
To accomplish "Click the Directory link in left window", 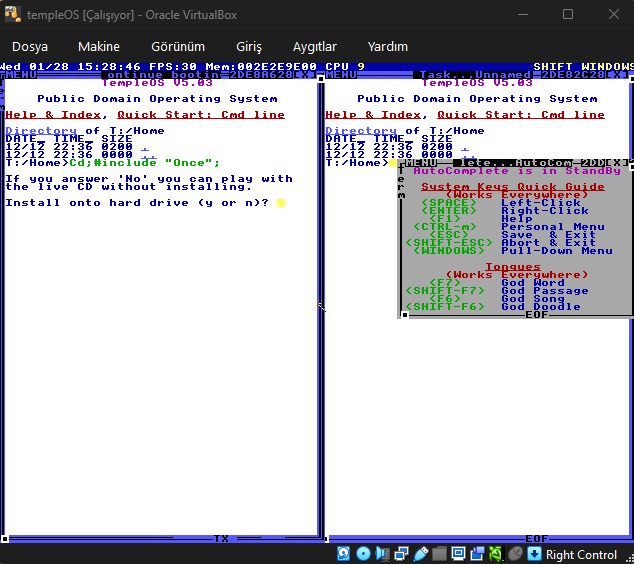I will pyautogui.click(x=41, y=131).
